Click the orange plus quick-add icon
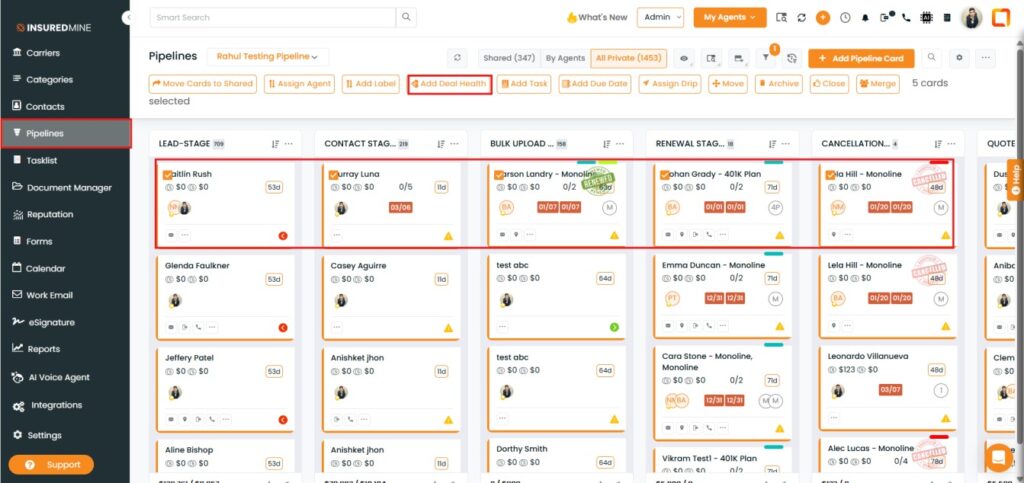Screen dimensions: 1024x483 coord(823,17)
